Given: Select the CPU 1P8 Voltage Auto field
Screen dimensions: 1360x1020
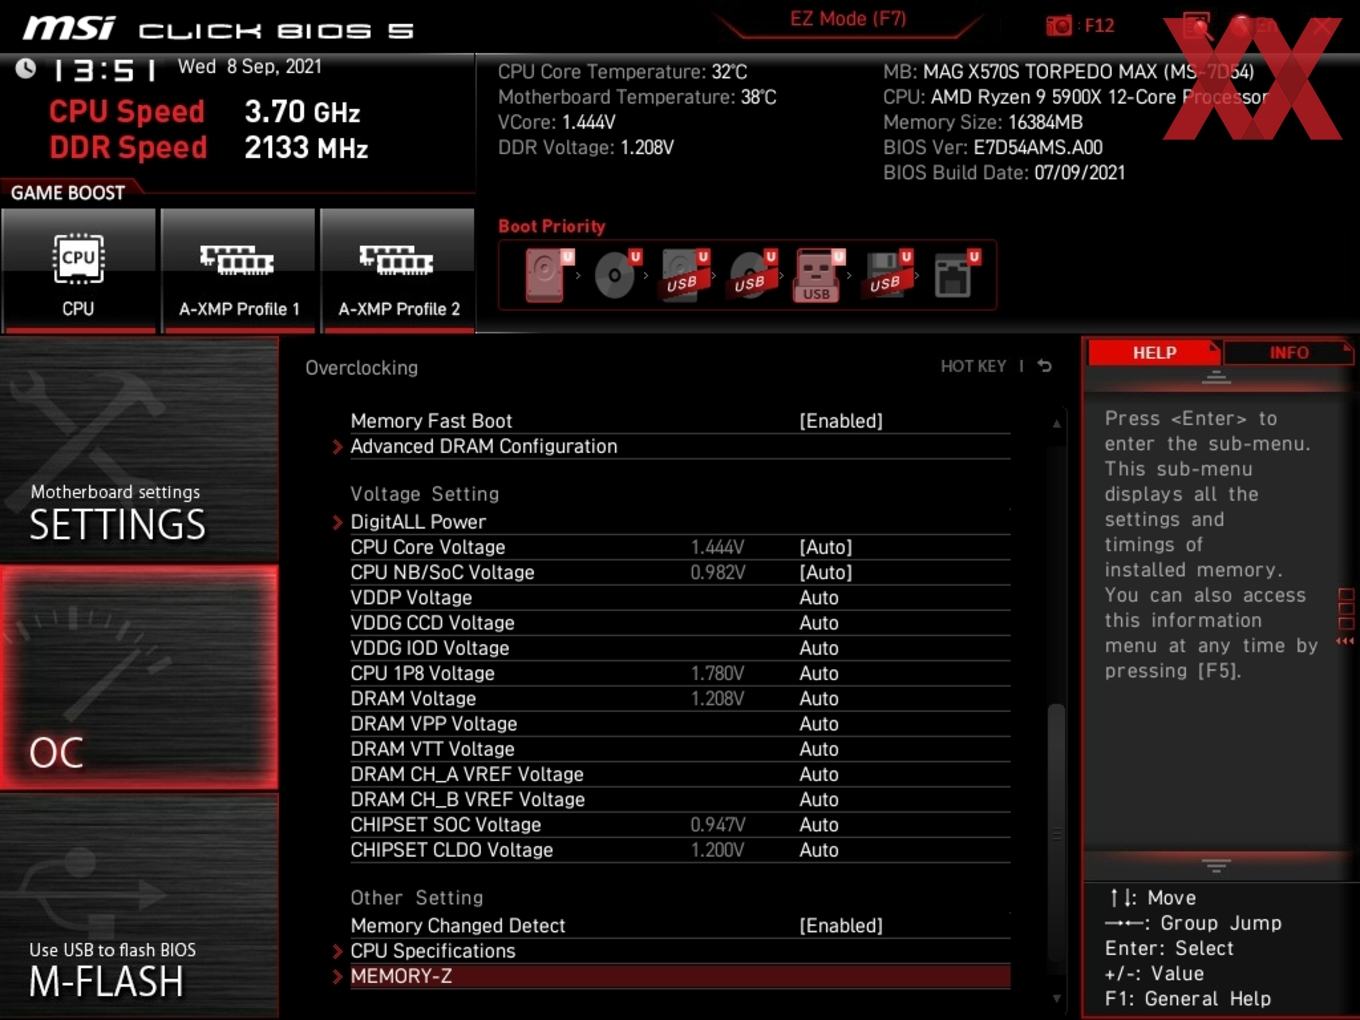Looking at the screenshot, I should click(x=819, y=674).
